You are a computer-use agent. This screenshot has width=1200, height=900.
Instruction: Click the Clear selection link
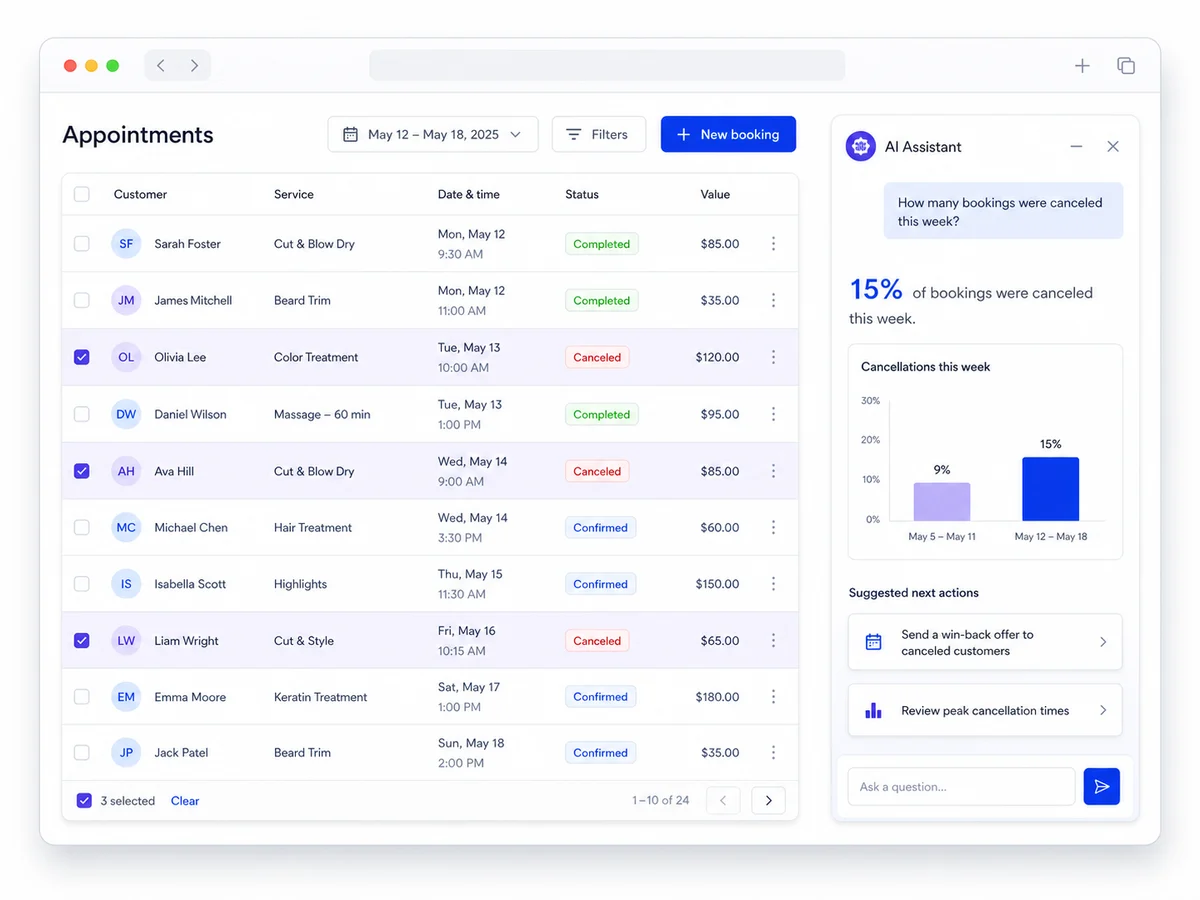point(185,801)
